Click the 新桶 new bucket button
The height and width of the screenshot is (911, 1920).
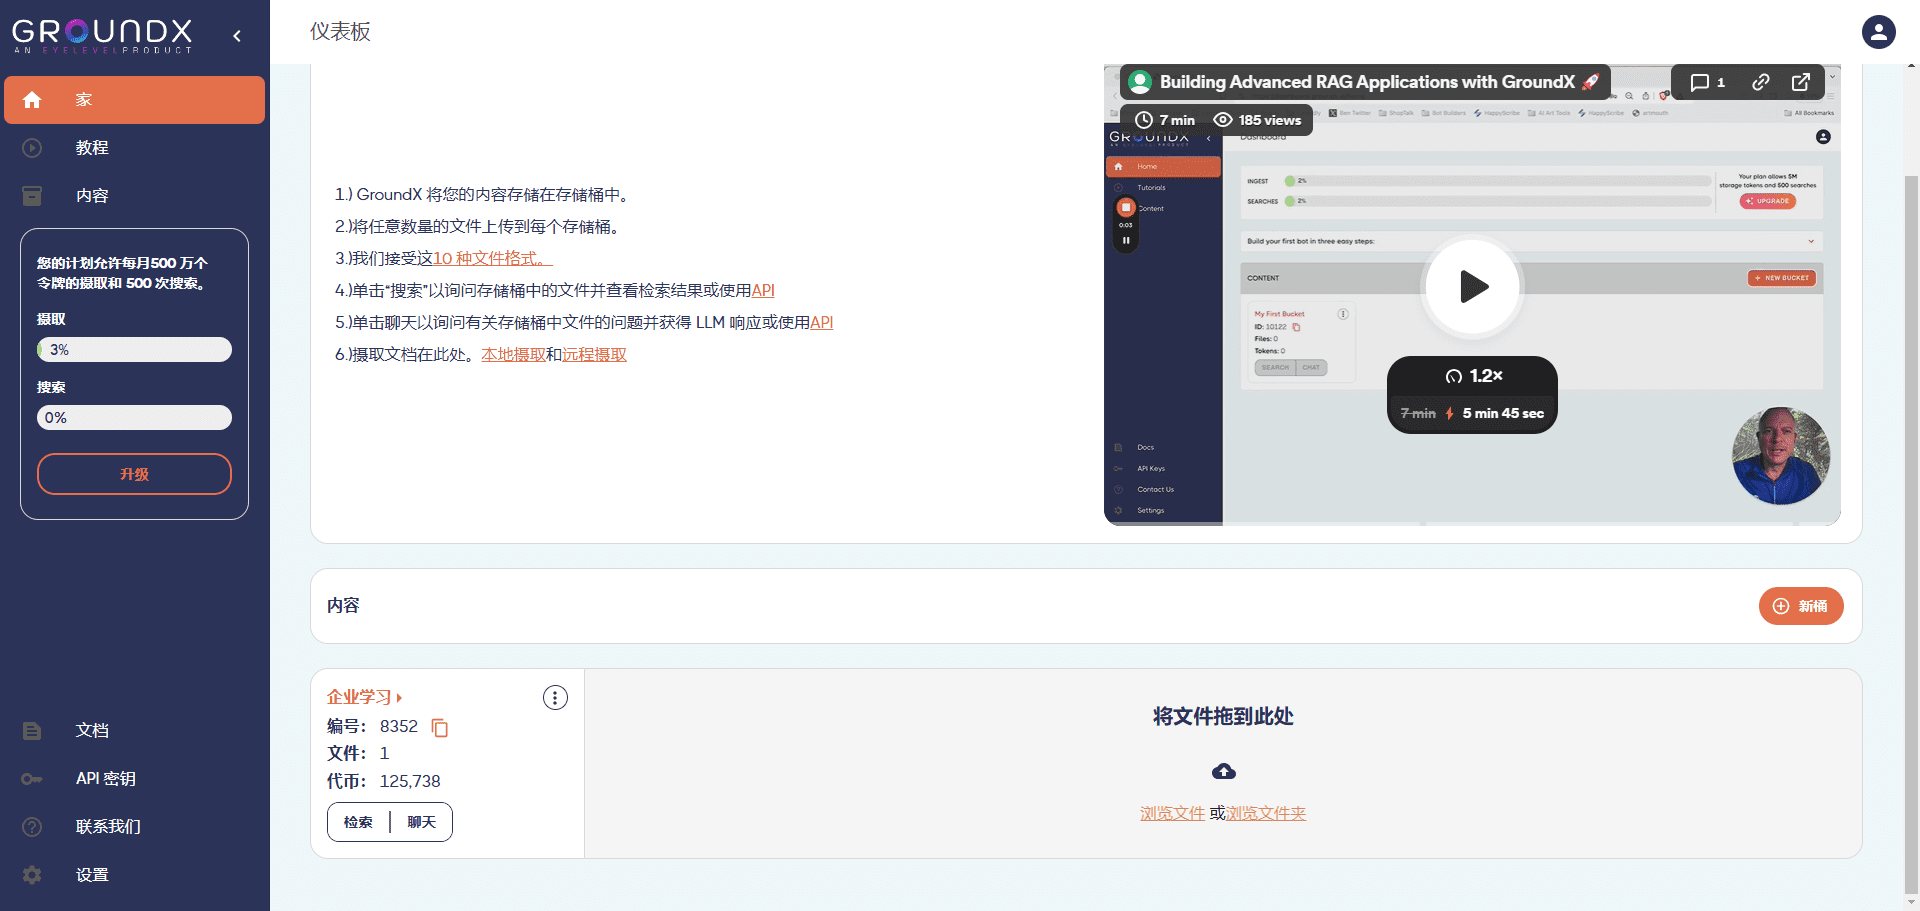(x=1801, y=606)
